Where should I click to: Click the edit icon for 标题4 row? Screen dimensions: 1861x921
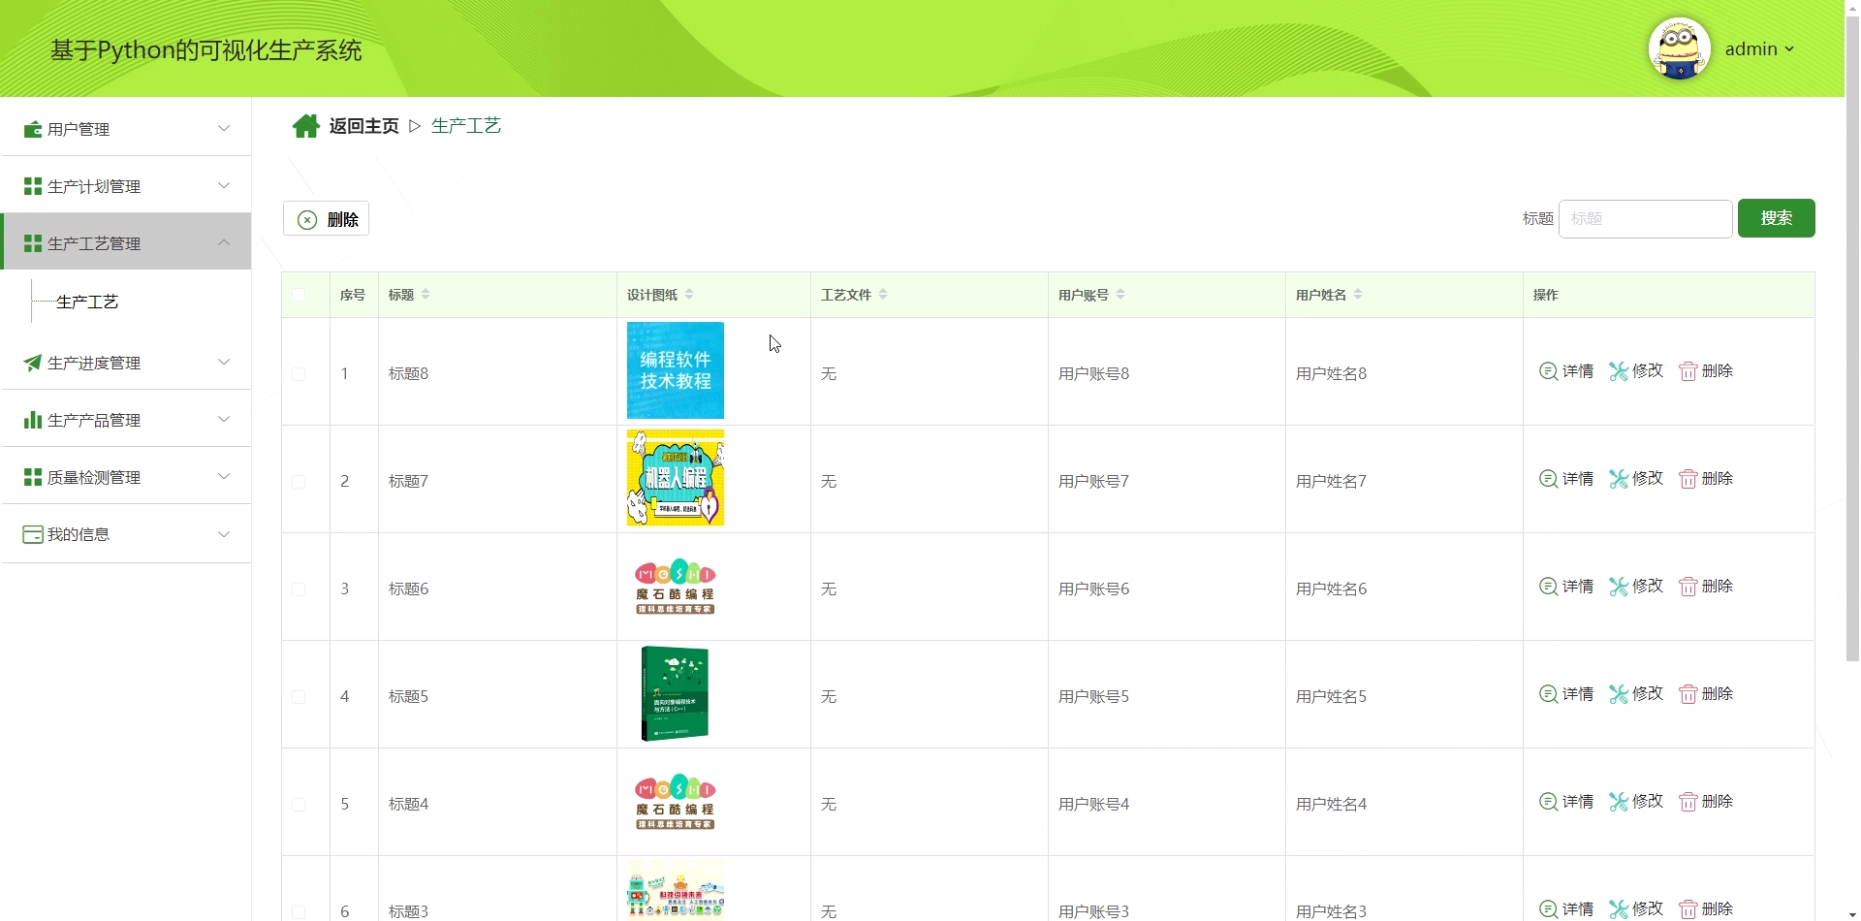1618,802
